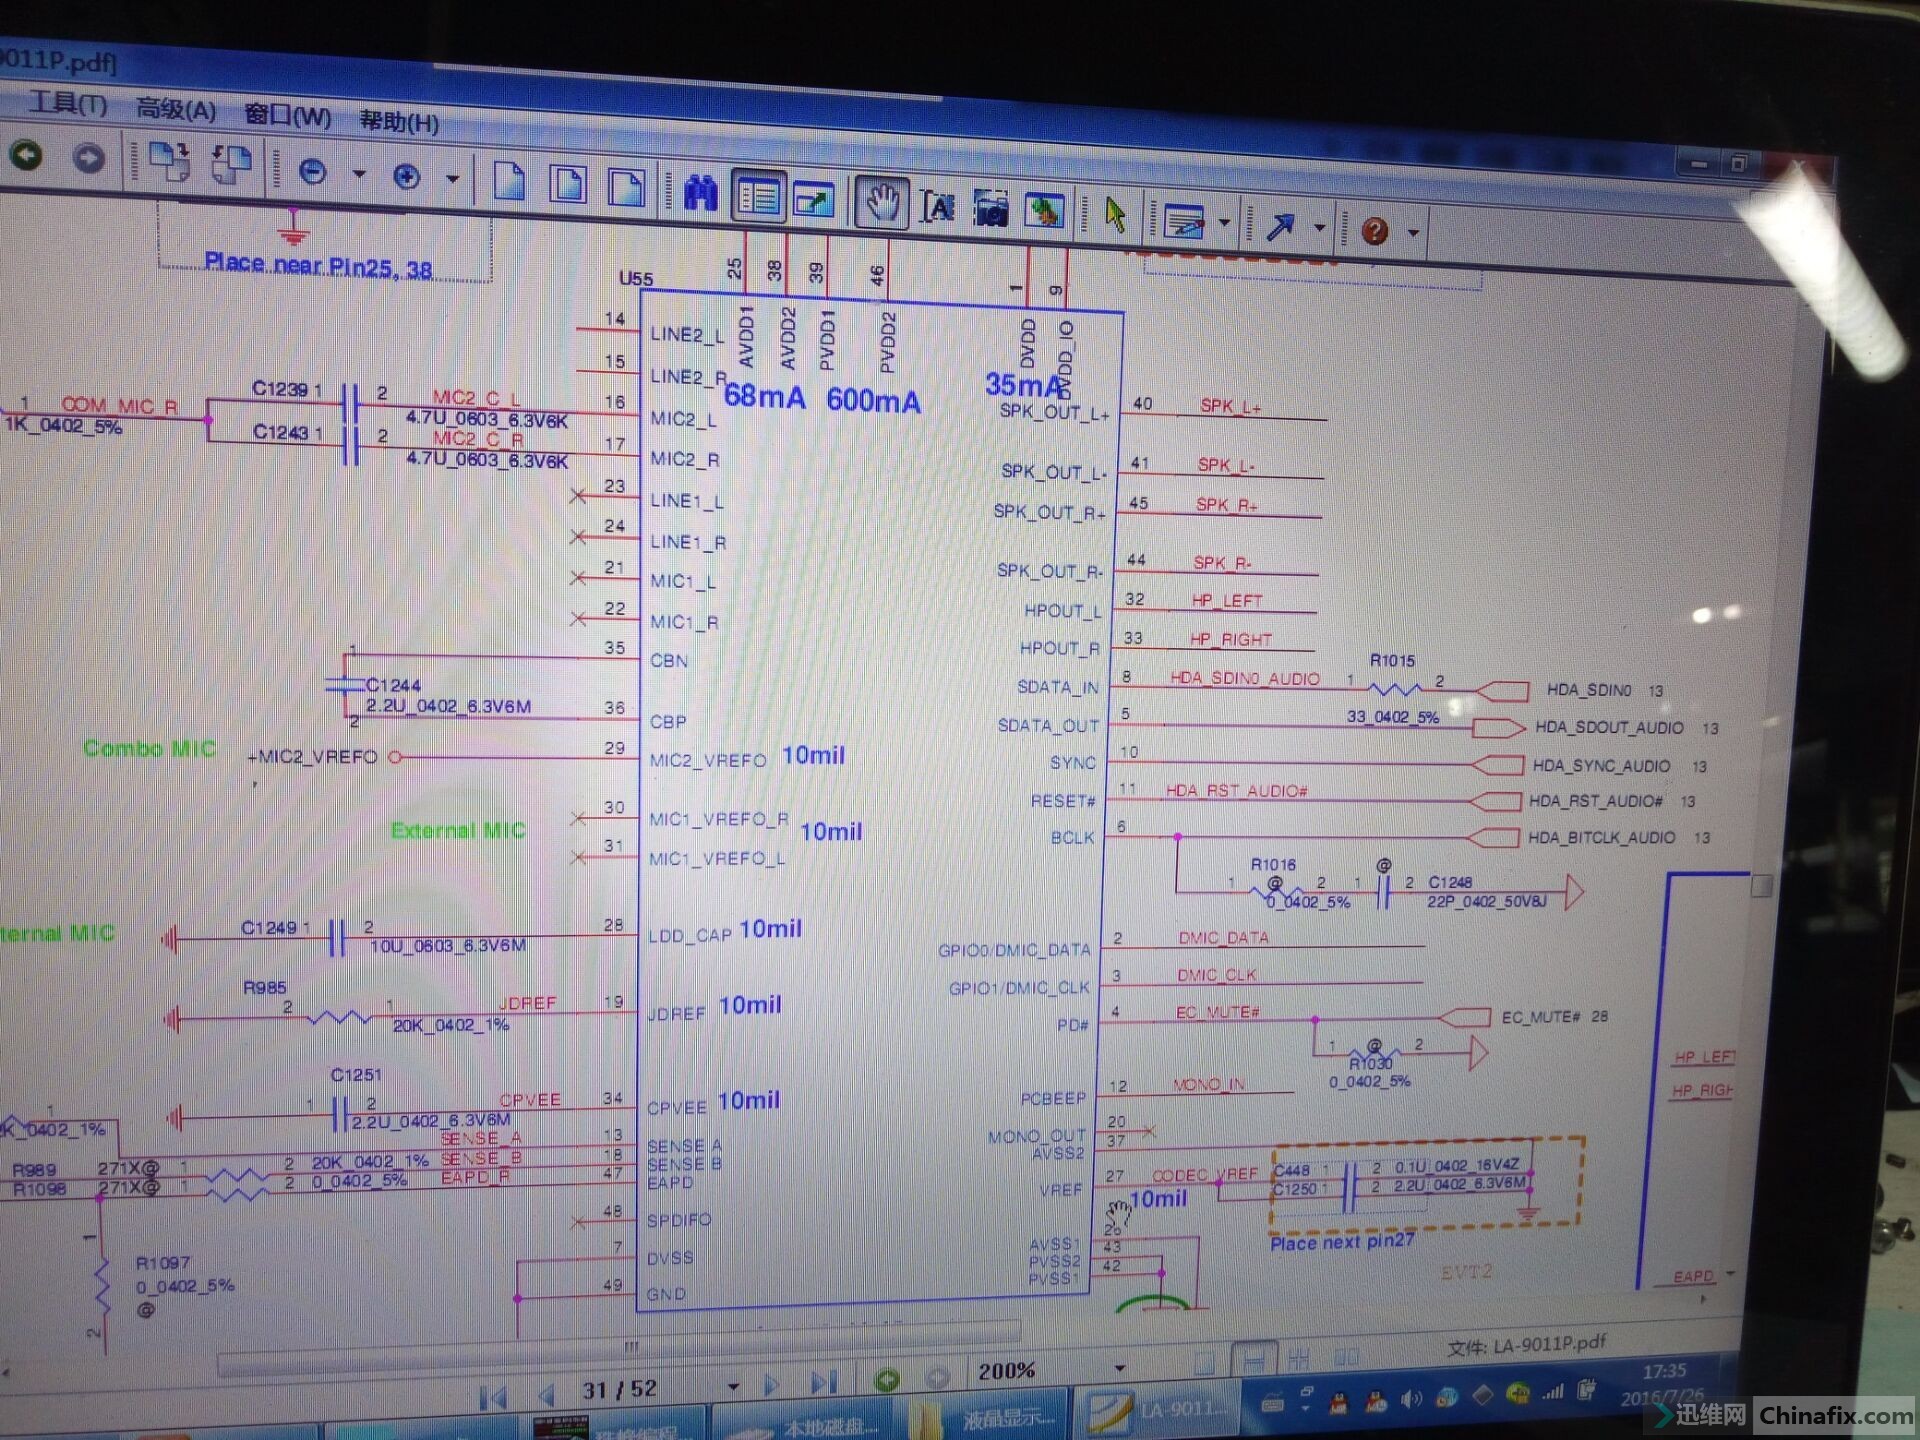The image size is (1920, 1440).
Task: Select continuous facing layout in status bar
Action: (1346, 1356)
